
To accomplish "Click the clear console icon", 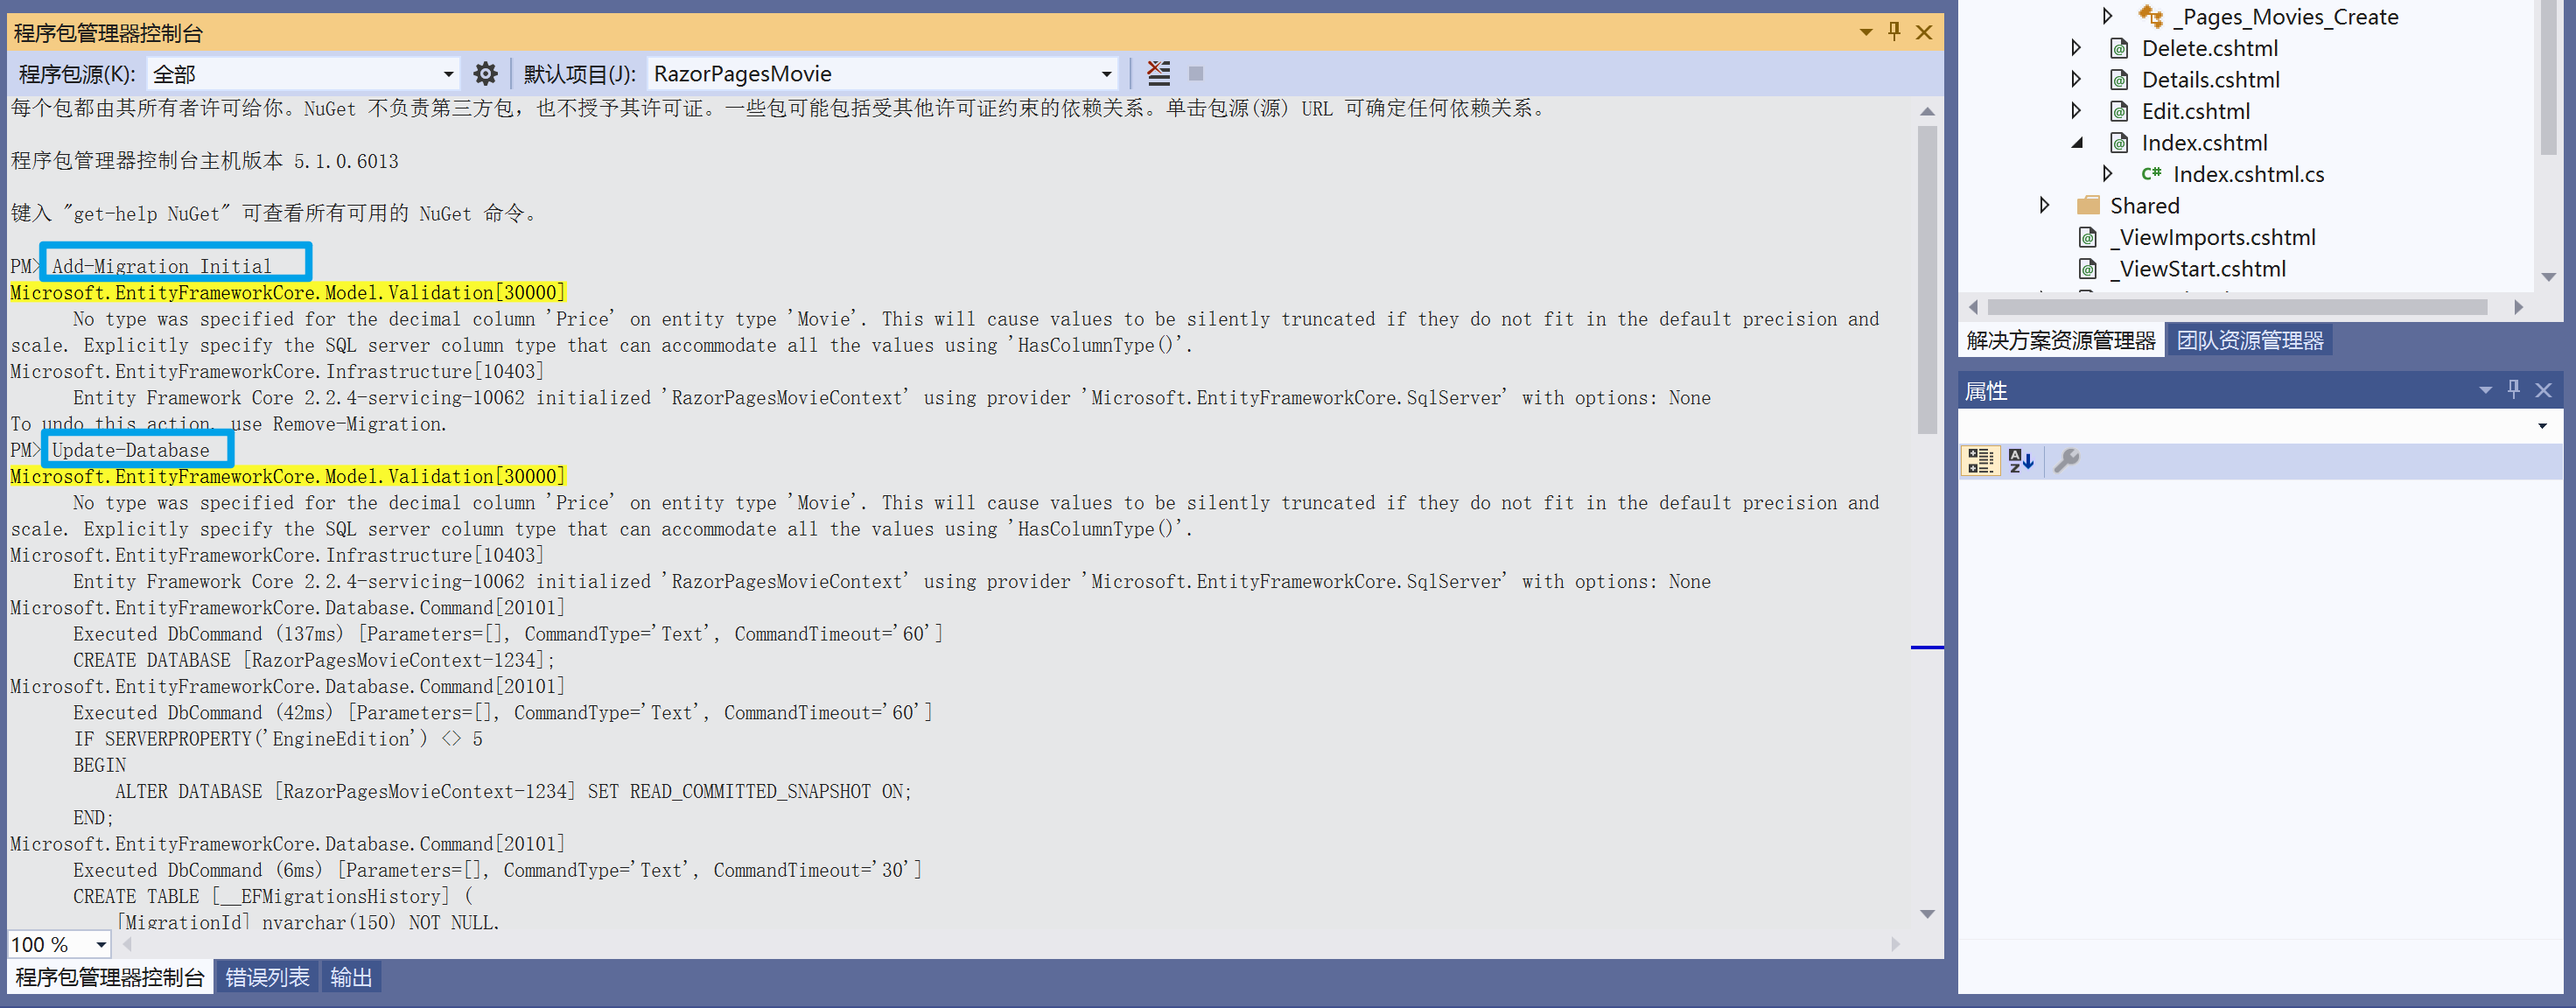I will tap(1158, 73).
